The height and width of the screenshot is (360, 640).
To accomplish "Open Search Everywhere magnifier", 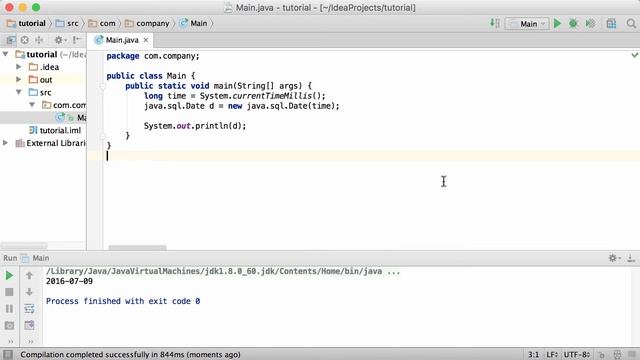I will (x=631, y=23).
